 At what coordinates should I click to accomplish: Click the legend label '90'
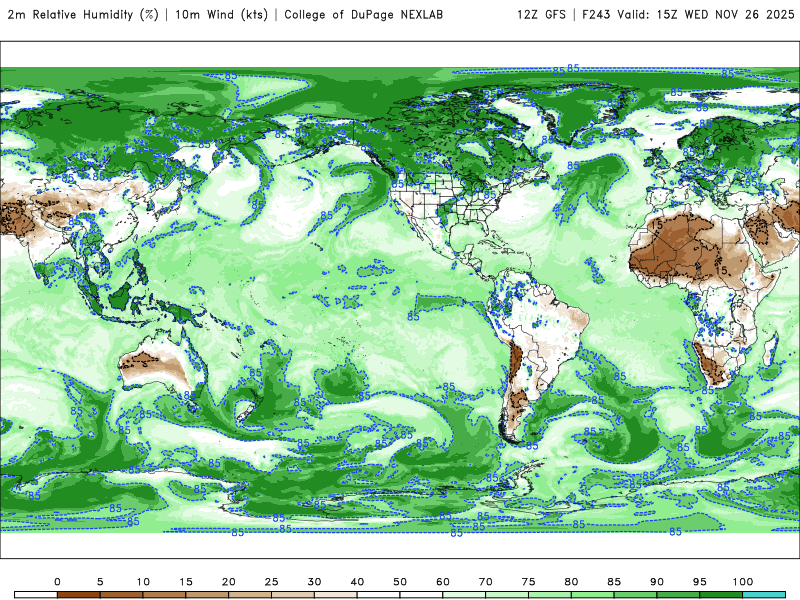coord(657,582)
